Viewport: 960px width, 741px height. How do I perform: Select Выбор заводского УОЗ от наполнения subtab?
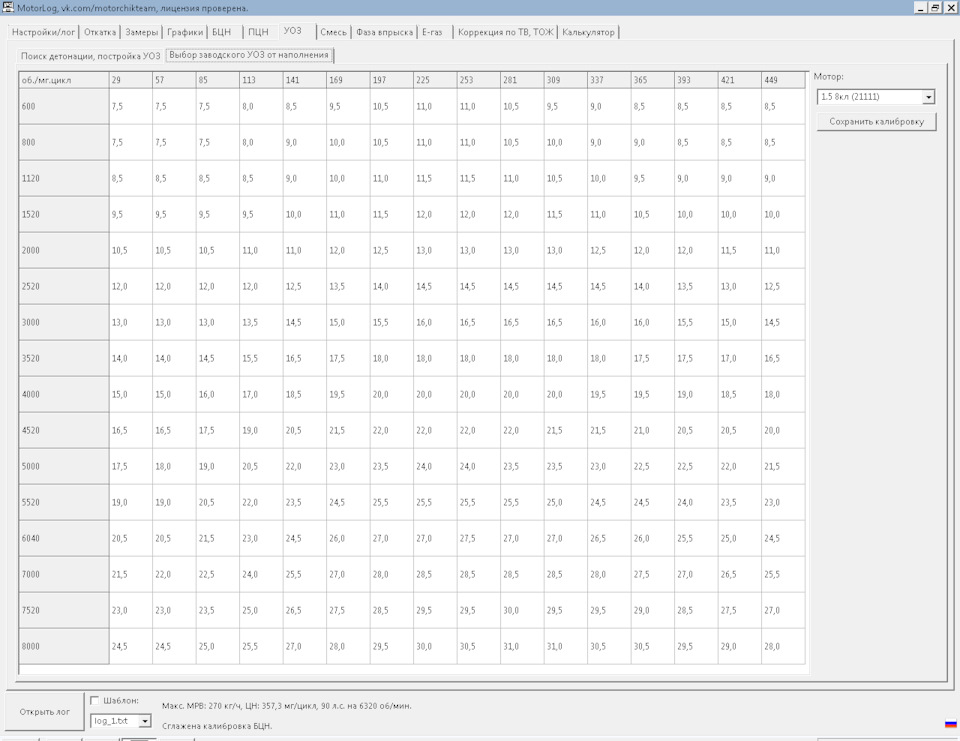249,55
